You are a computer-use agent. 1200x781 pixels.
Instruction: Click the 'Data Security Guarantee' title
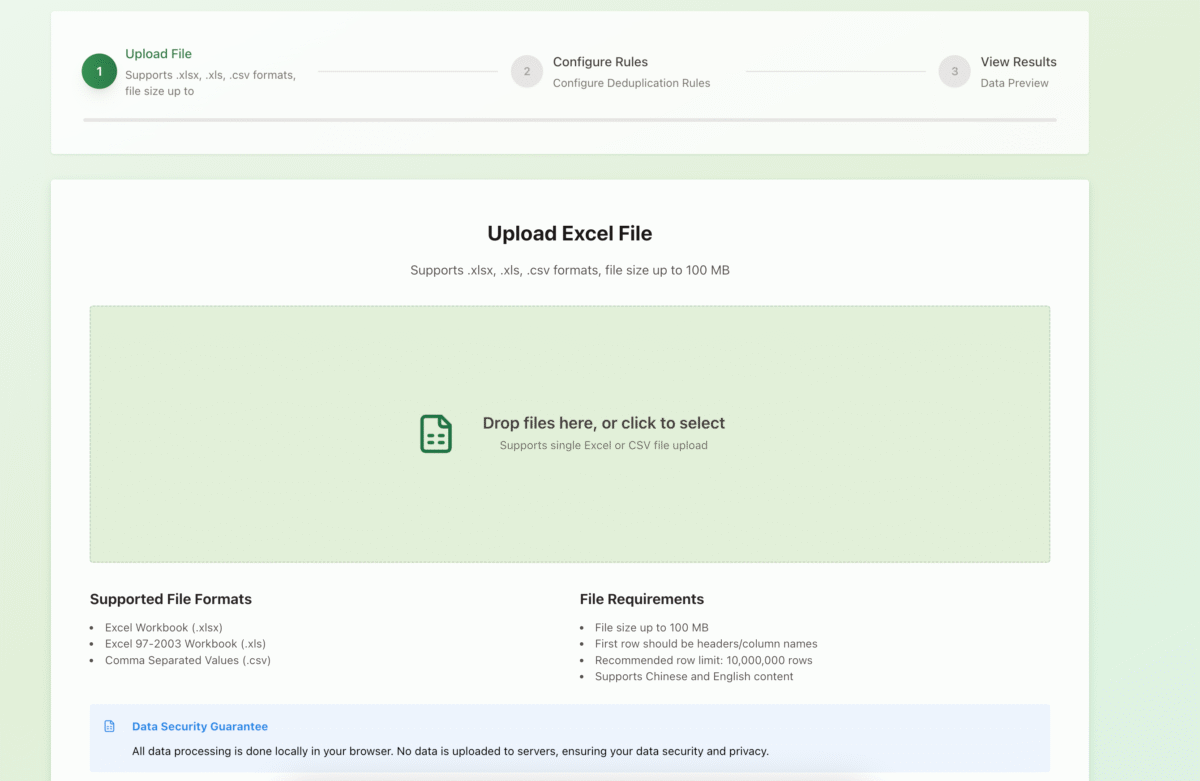(x=200, y=727)
